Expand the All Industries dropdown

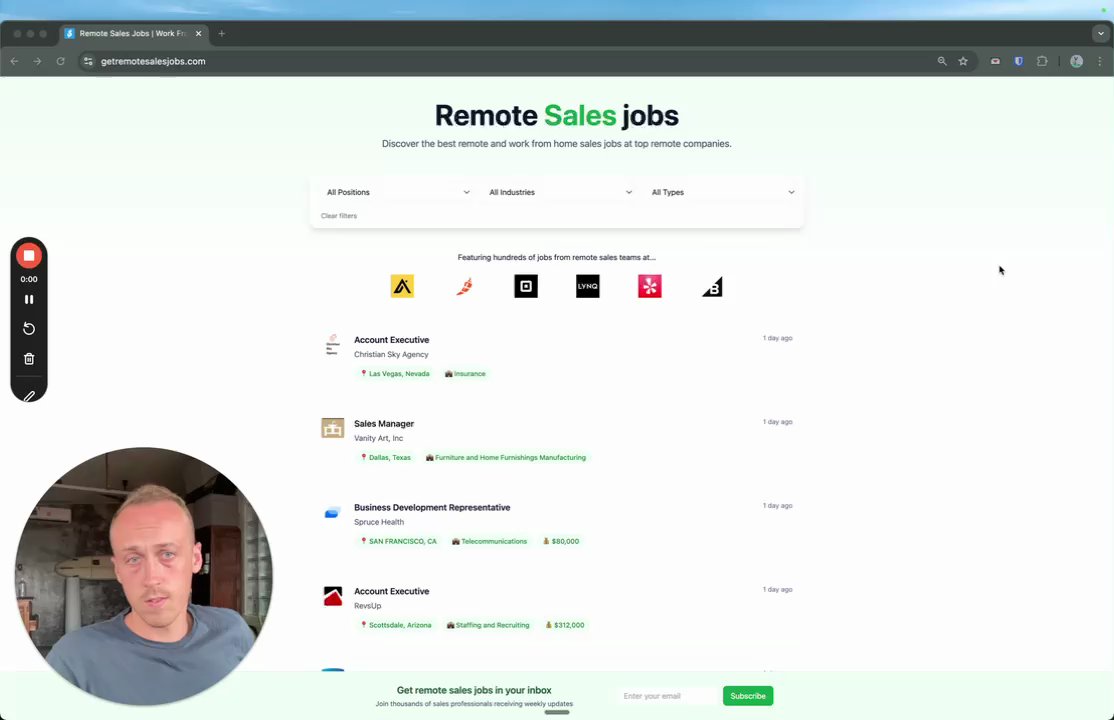pos(561,193)
